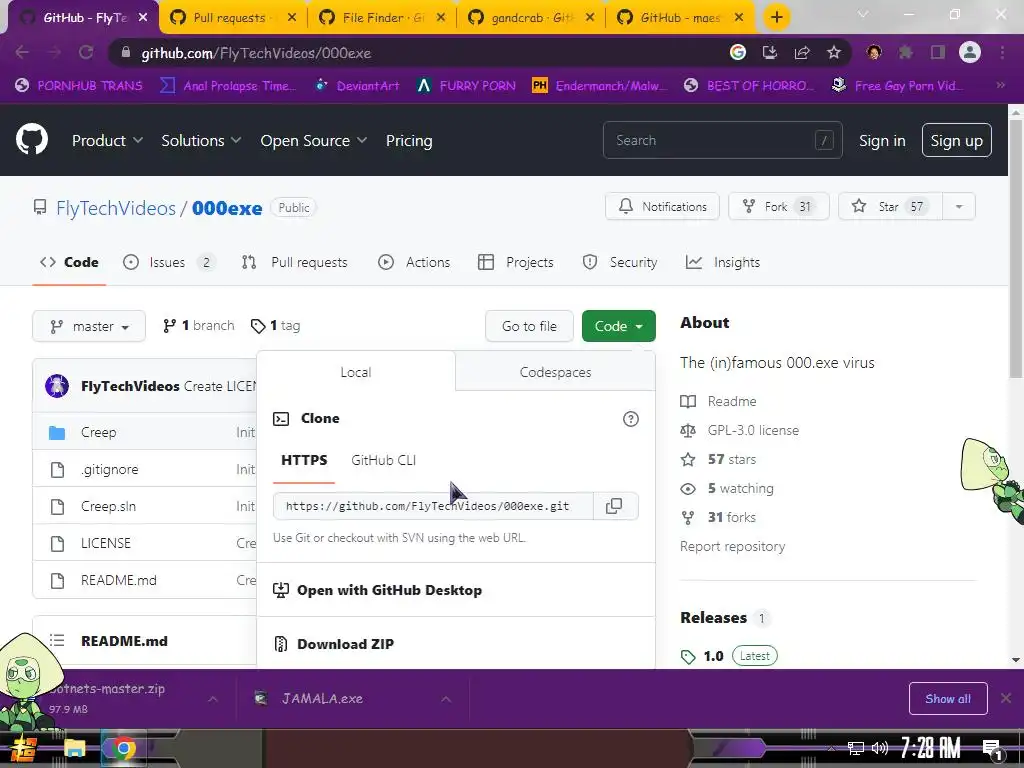The image size is (1024, 768).
Task: Select the HTTPS clone option
Action: coord(304,460)
